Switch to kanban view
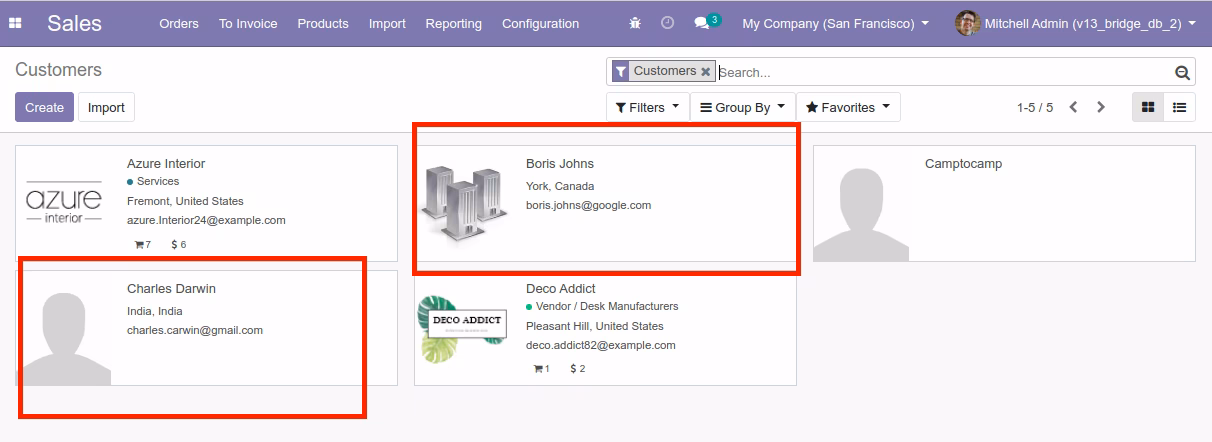Viewport: 1212px width, 442px height. [x=1148, y=107]
